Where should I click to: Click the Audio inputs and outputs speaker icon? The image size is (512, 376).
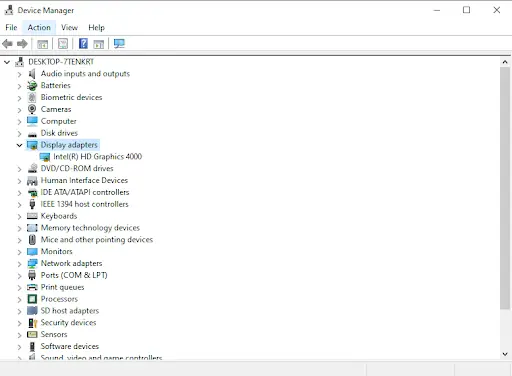click(32, 74)
